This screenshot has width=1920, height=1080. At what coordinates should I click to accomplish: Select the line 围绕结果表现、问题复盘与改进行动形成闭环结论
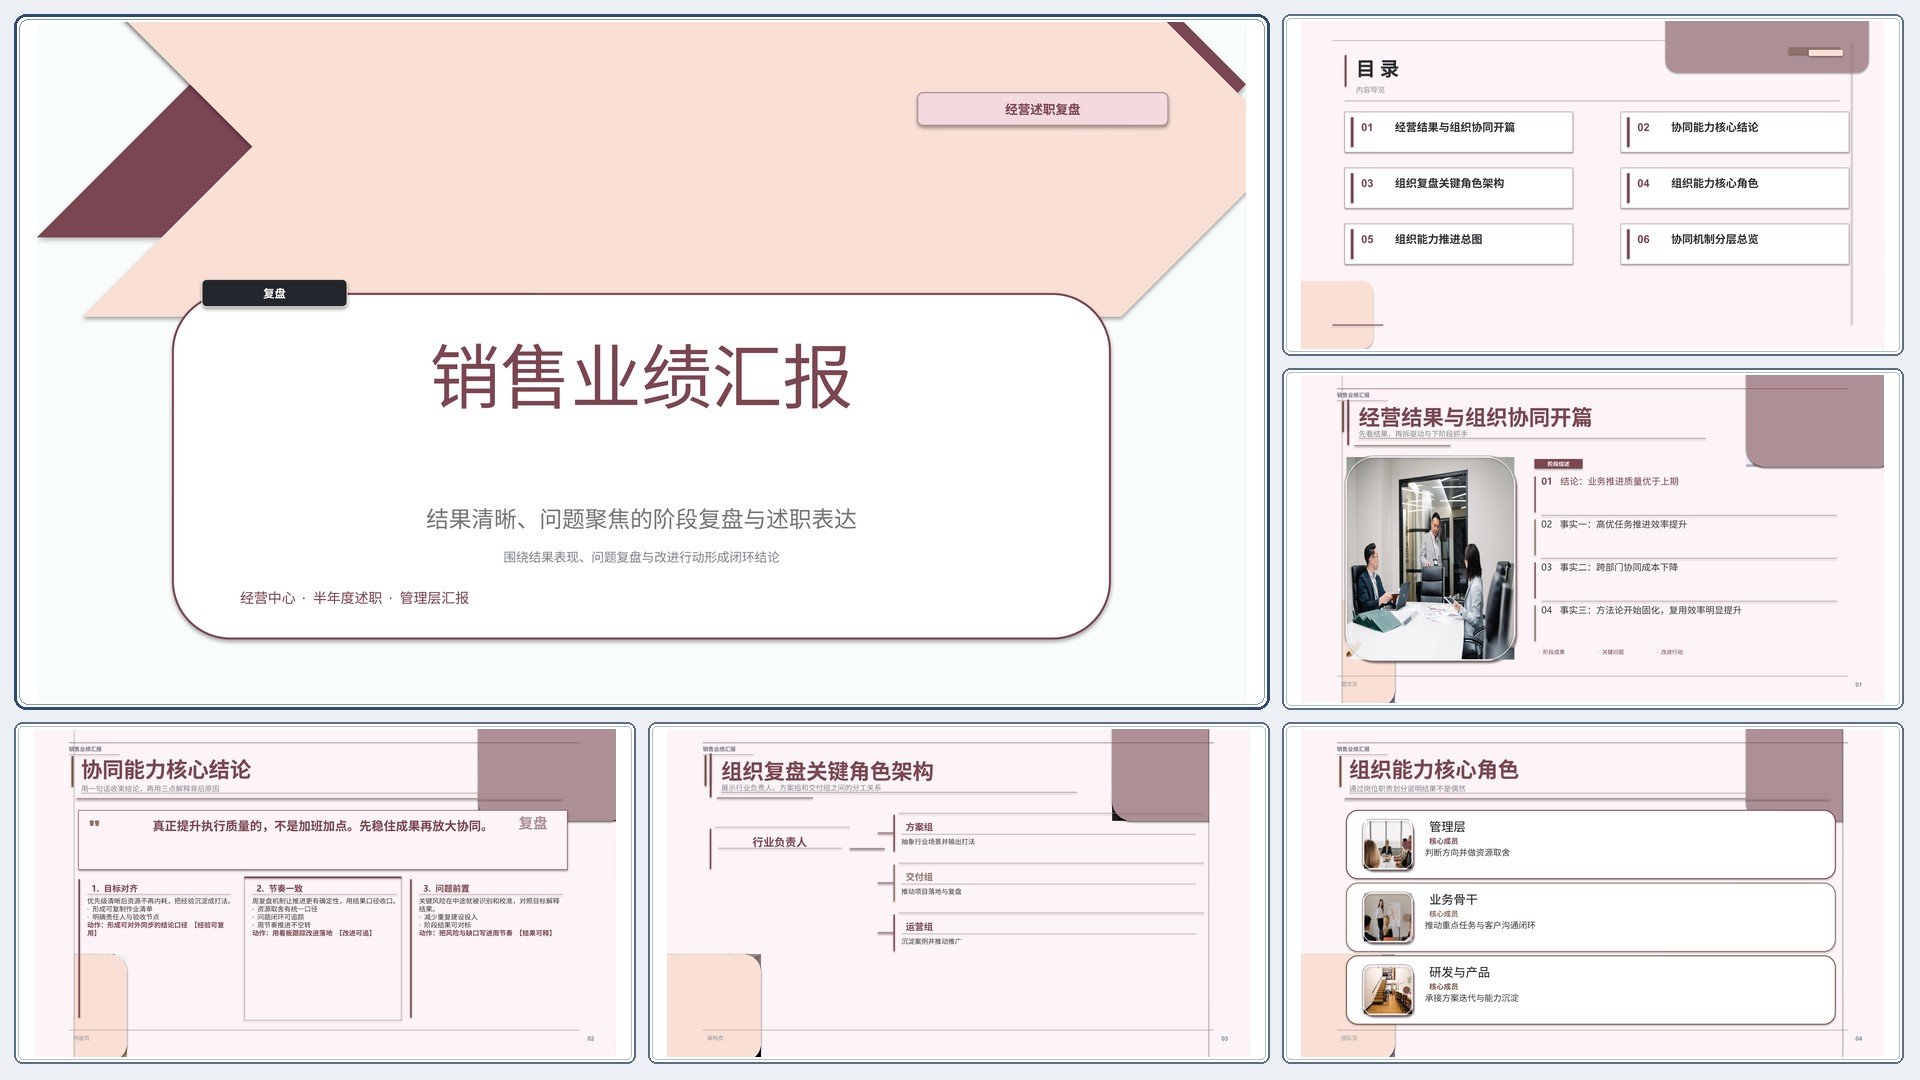[641, 557]
